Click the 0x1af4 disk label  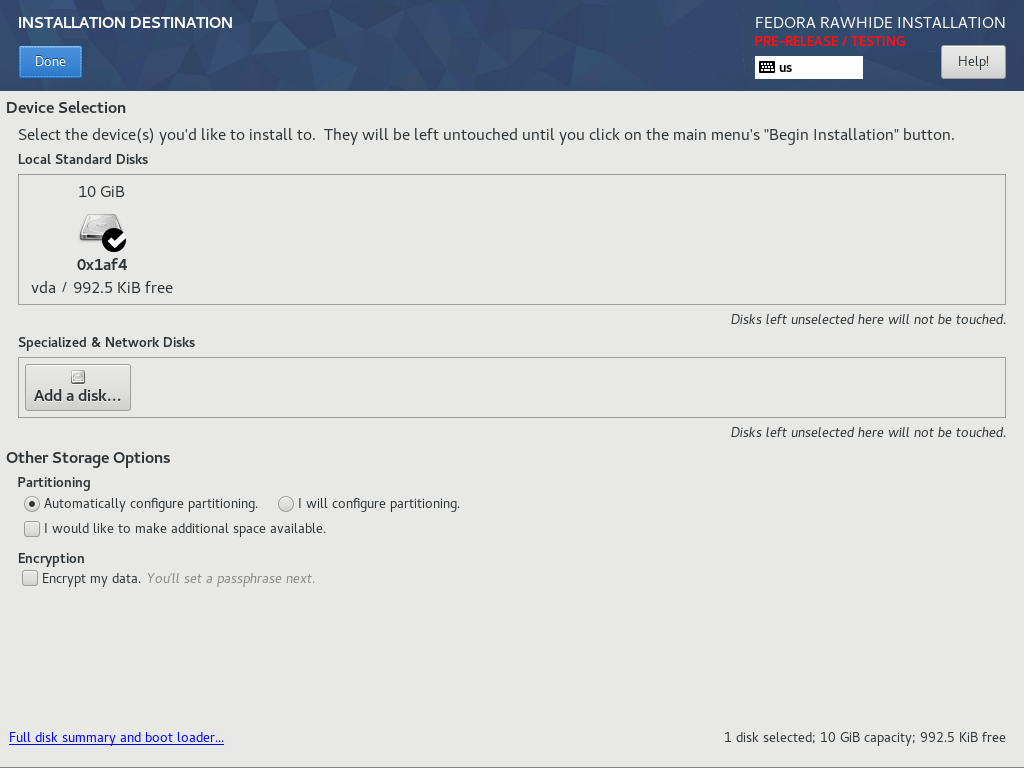tap(102, 264)
